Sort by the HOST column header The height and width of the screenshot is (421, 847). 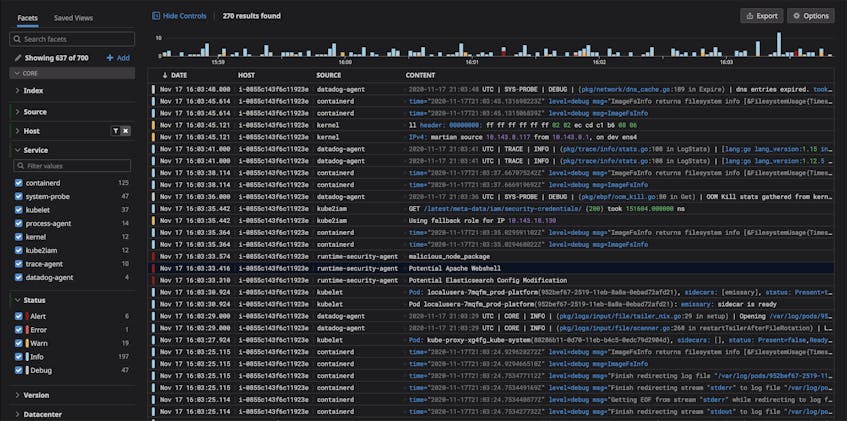point(246,75)
